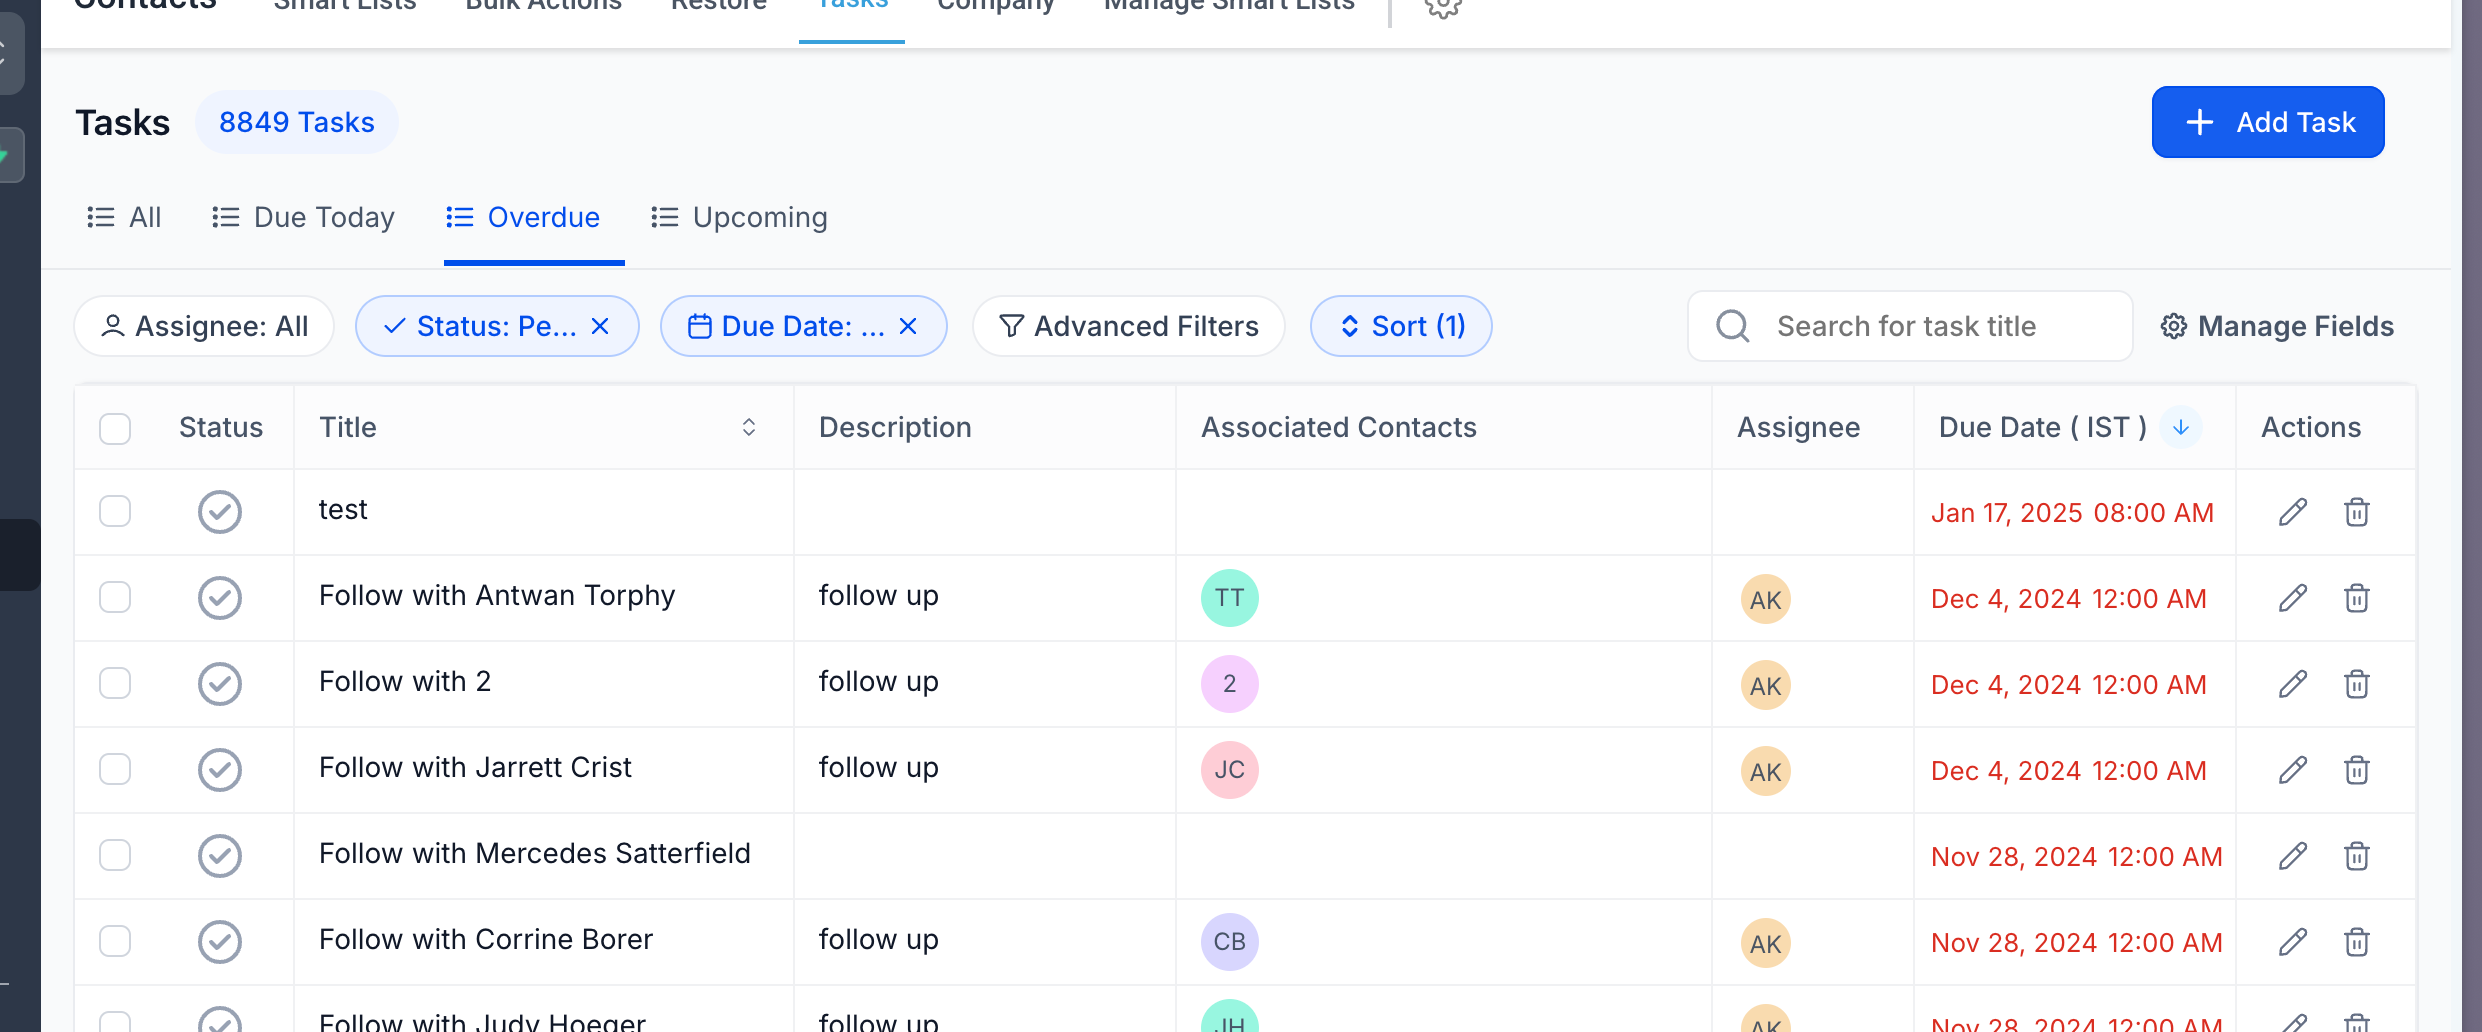Open the settings gear in top navigation
The width and height of the screenshot is (2482, 1032).
click(x=1443, y=8)
